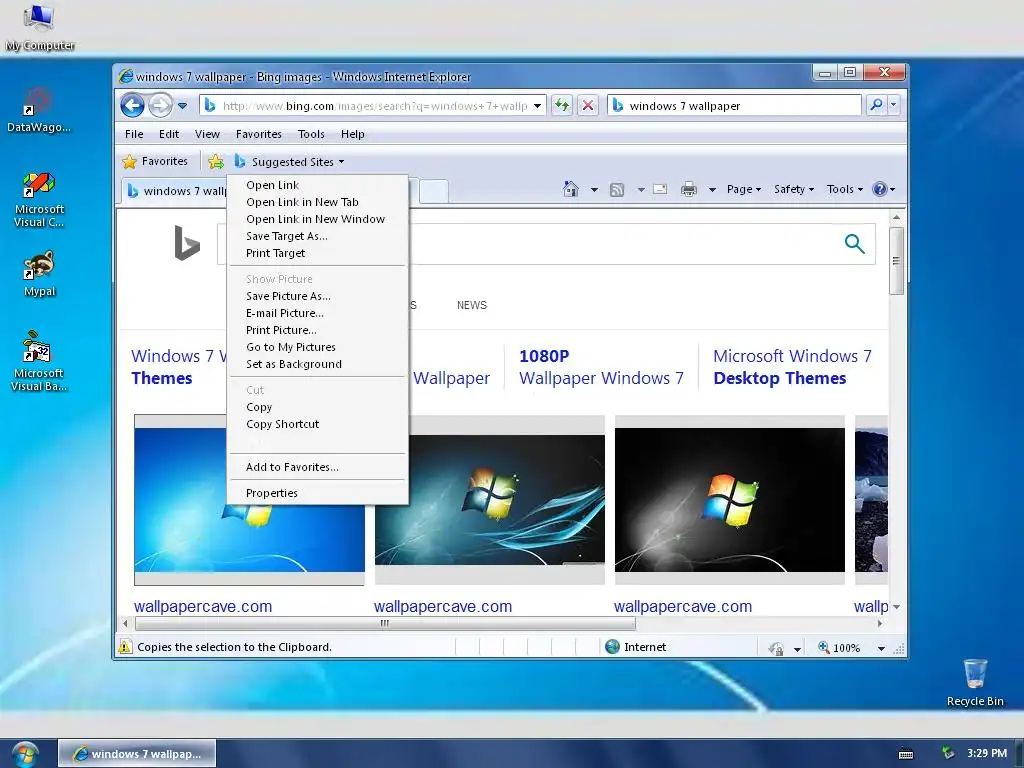Choose Copy Shortcut in the context menu
Image resolution: width=1024 pixels, height=768 pixels.
pos(317,424)
